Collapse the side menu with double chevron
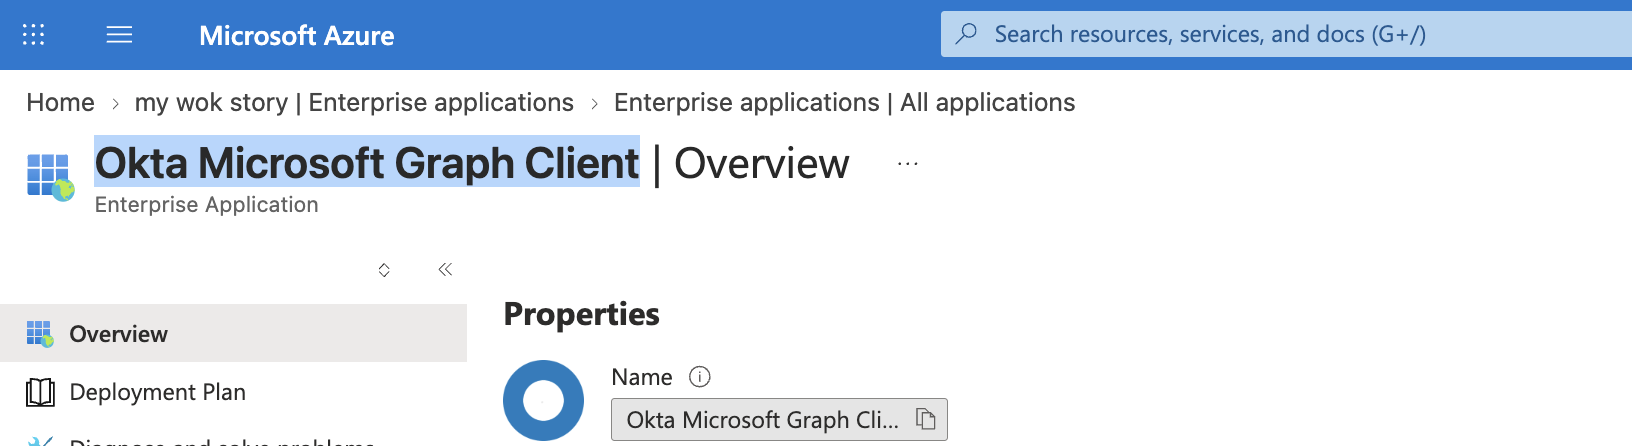The image size is (1632, 446). coord(445,269)
